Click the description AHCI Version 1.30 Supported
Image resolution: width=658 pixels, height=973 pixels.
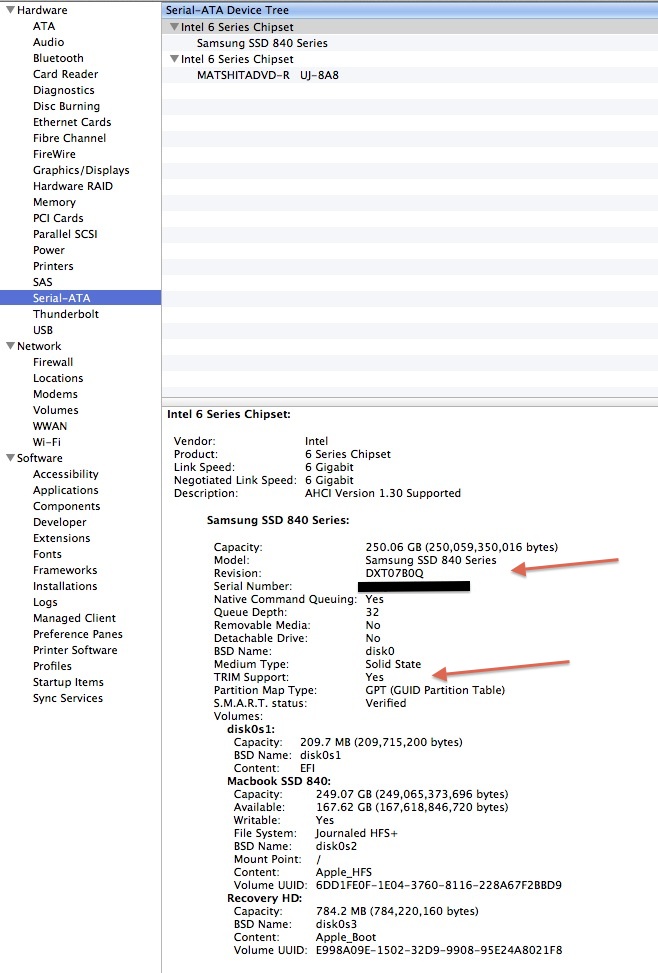click(383, 493)
